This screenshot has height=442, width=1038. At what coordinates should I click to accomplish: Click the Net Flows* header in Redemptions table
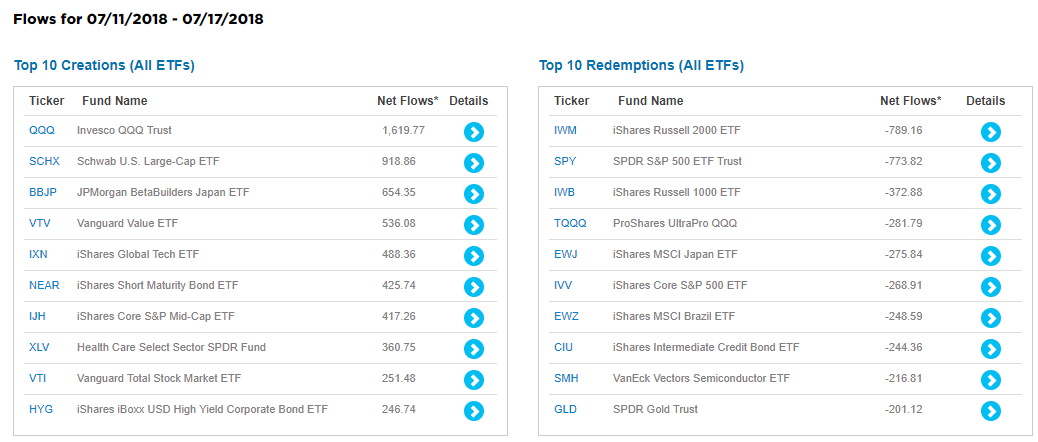(x=910, y=101)
